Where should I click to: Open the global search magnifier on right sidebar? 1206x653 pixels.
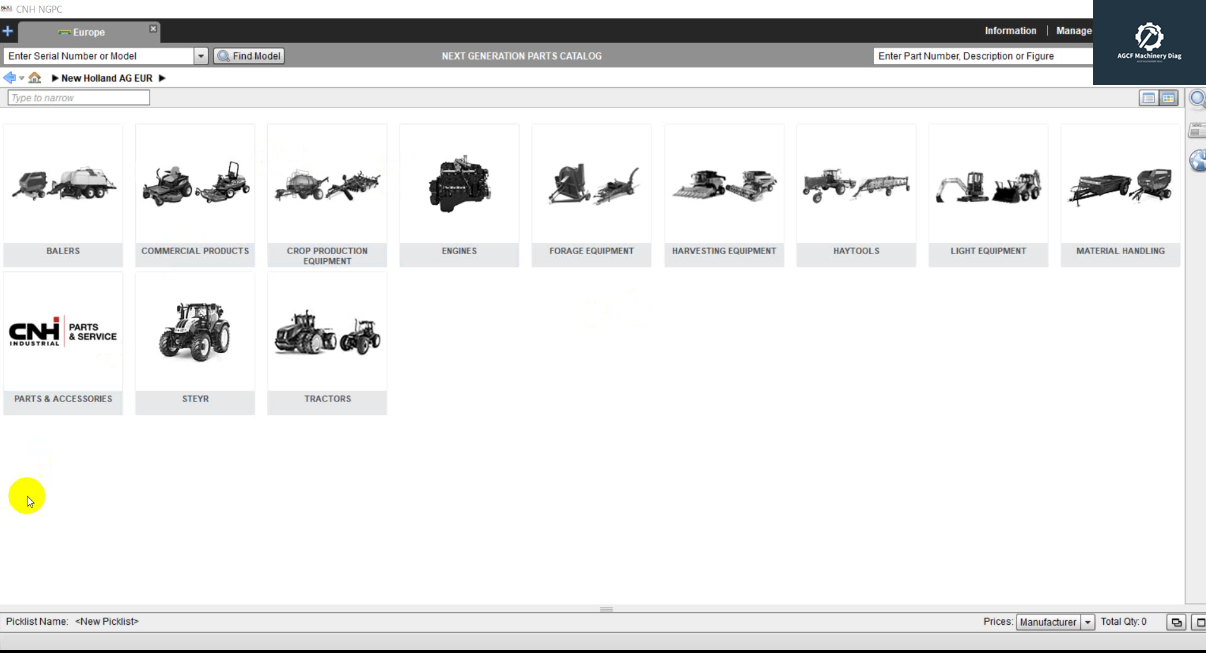click(1197, 98)
